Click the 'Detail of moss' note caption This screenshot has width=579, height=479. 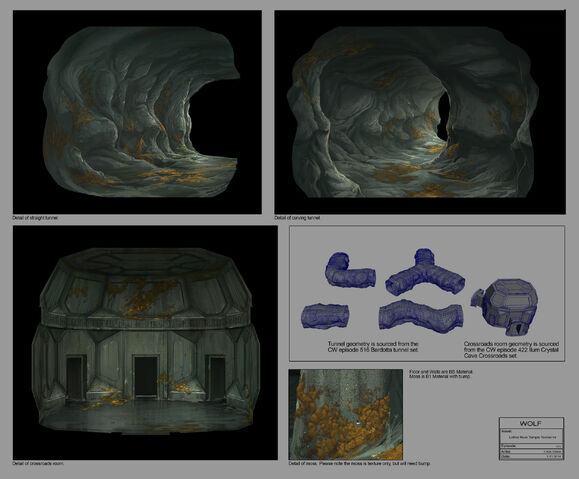coord(359,463)
